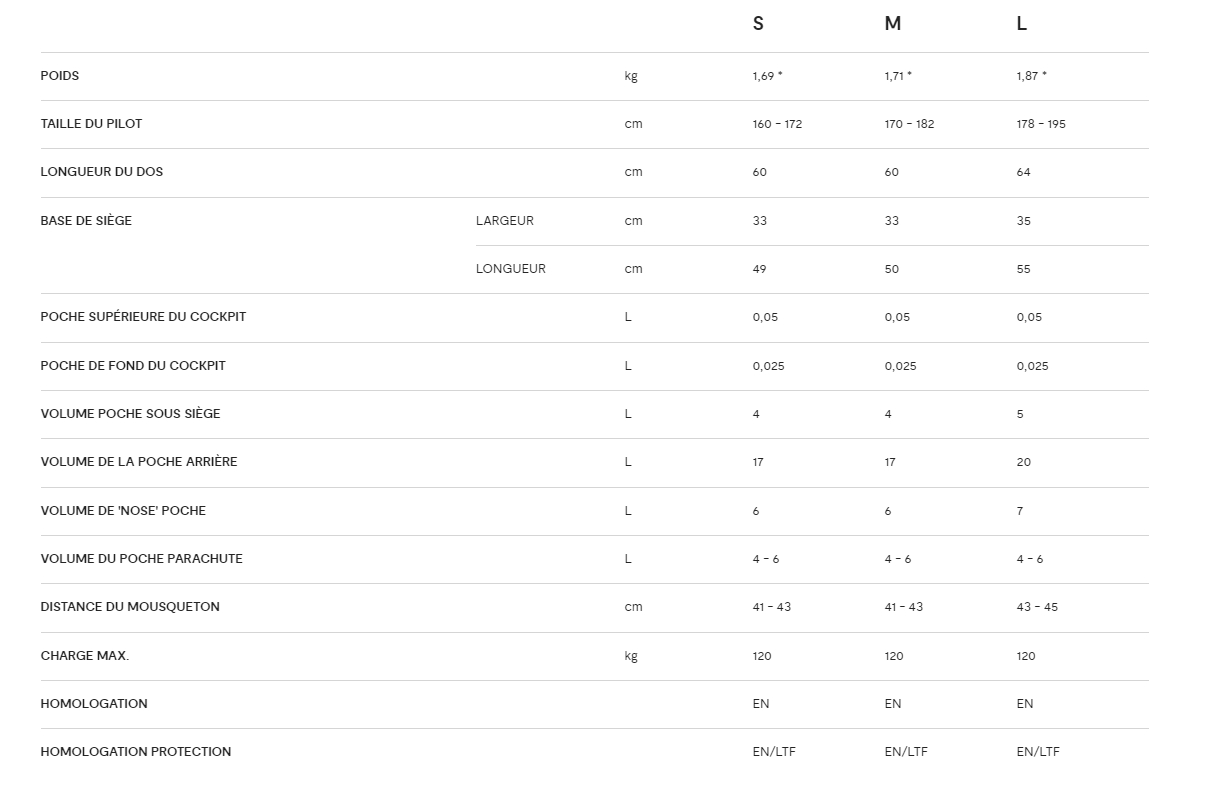The image size is (1207, 785).
Task: Select DISTANCE DU MOUSQUETON label
Action: tap(130, 607)
